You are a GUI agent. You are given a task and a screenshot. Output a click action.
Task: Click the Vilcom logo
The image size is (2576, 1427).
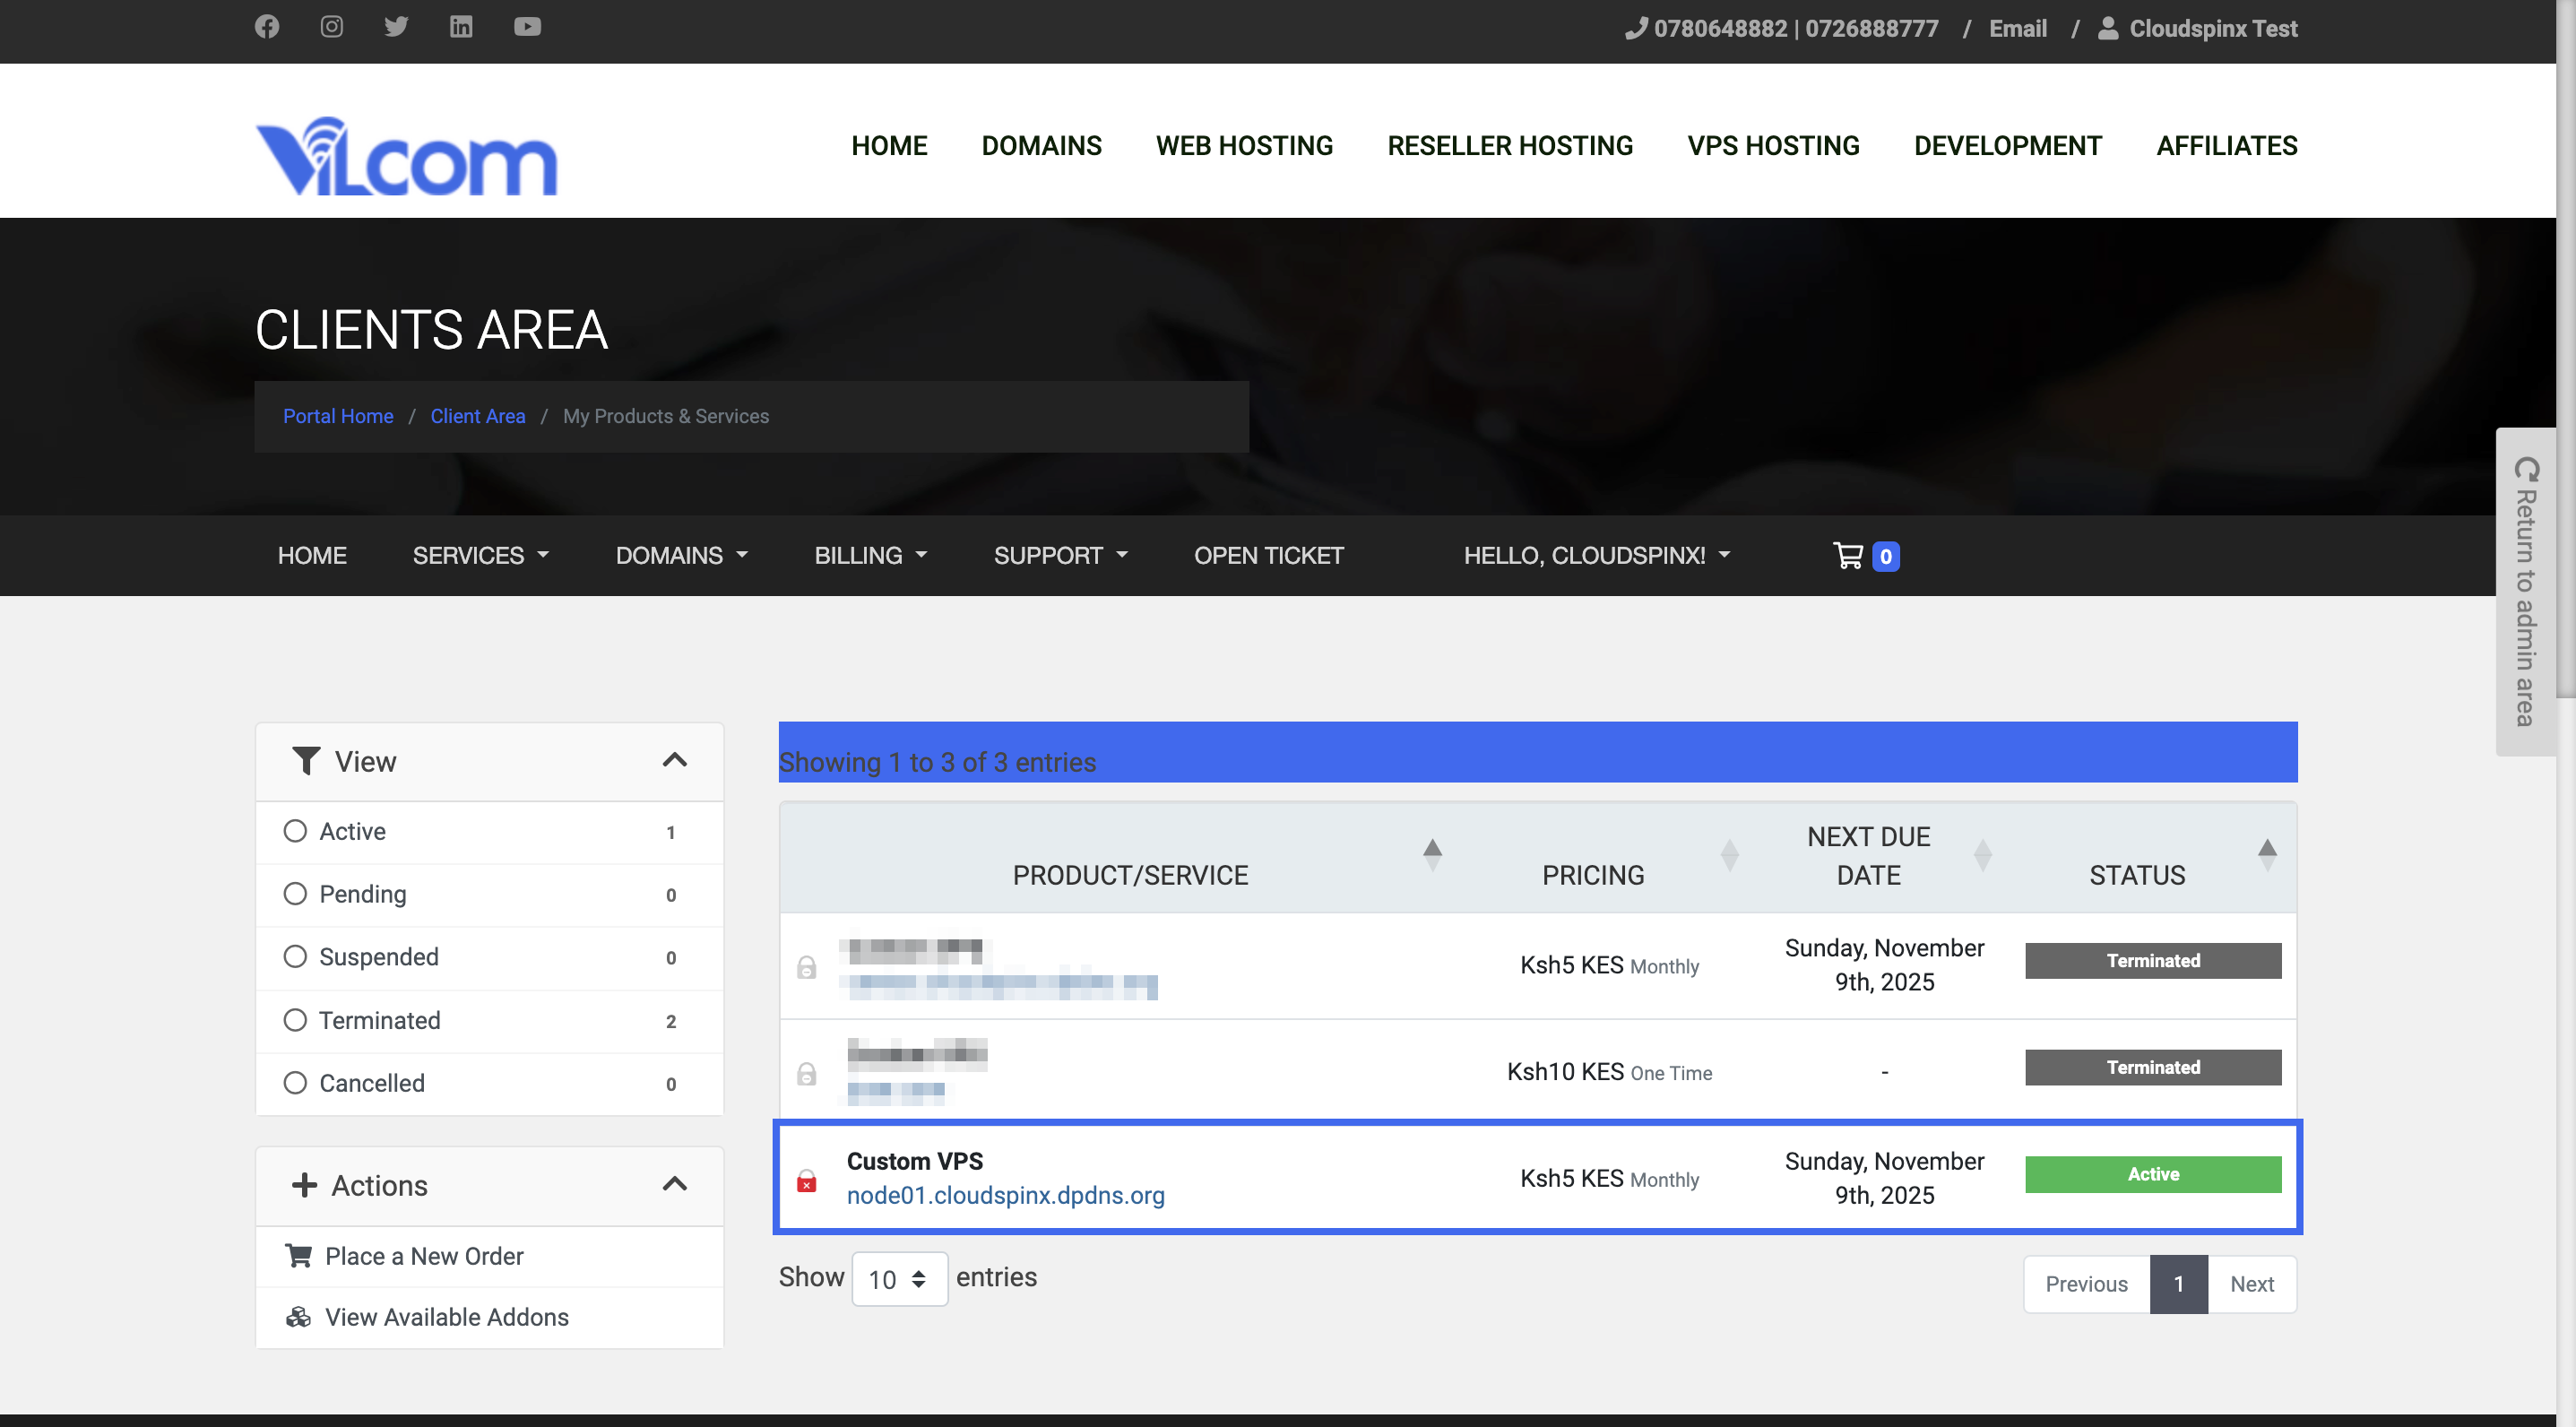tap(406, 157)
